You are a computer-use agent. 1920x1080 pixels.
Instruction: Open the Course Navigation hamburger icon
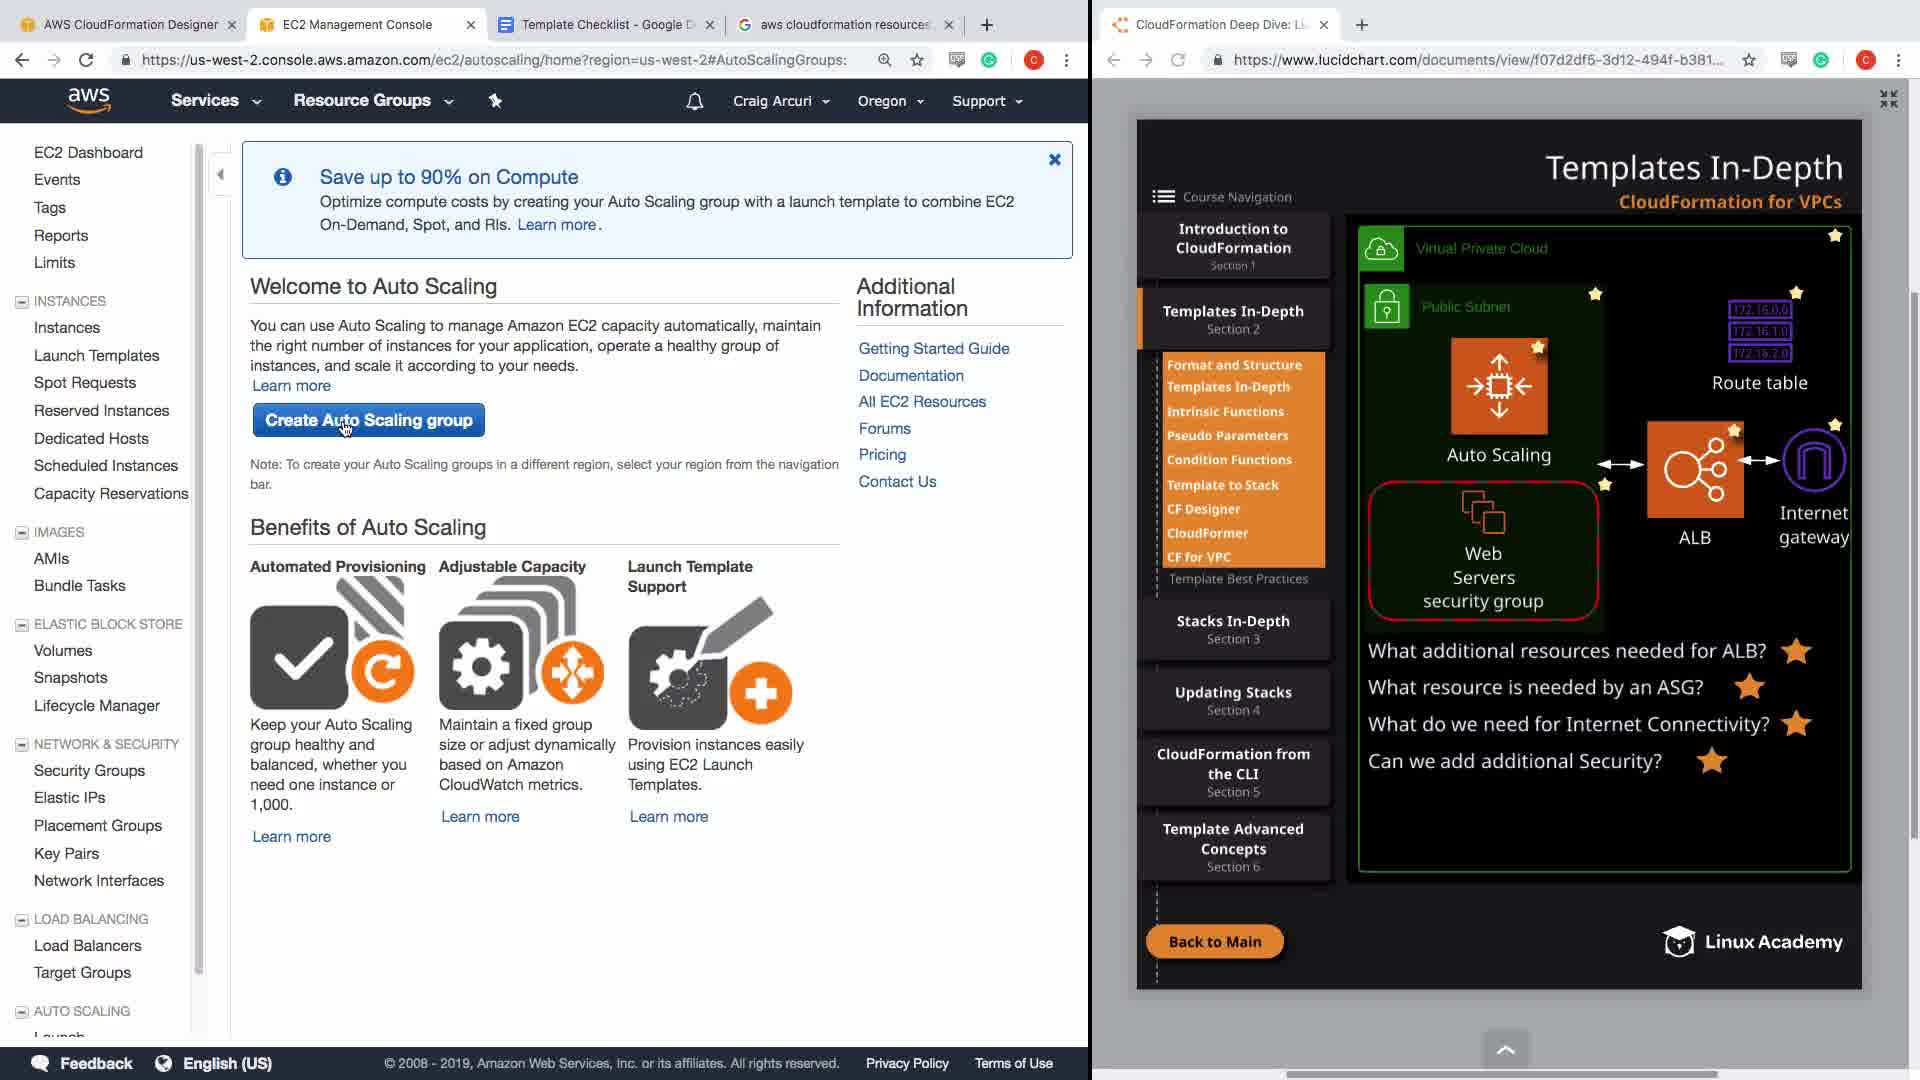coord(1163,197)
